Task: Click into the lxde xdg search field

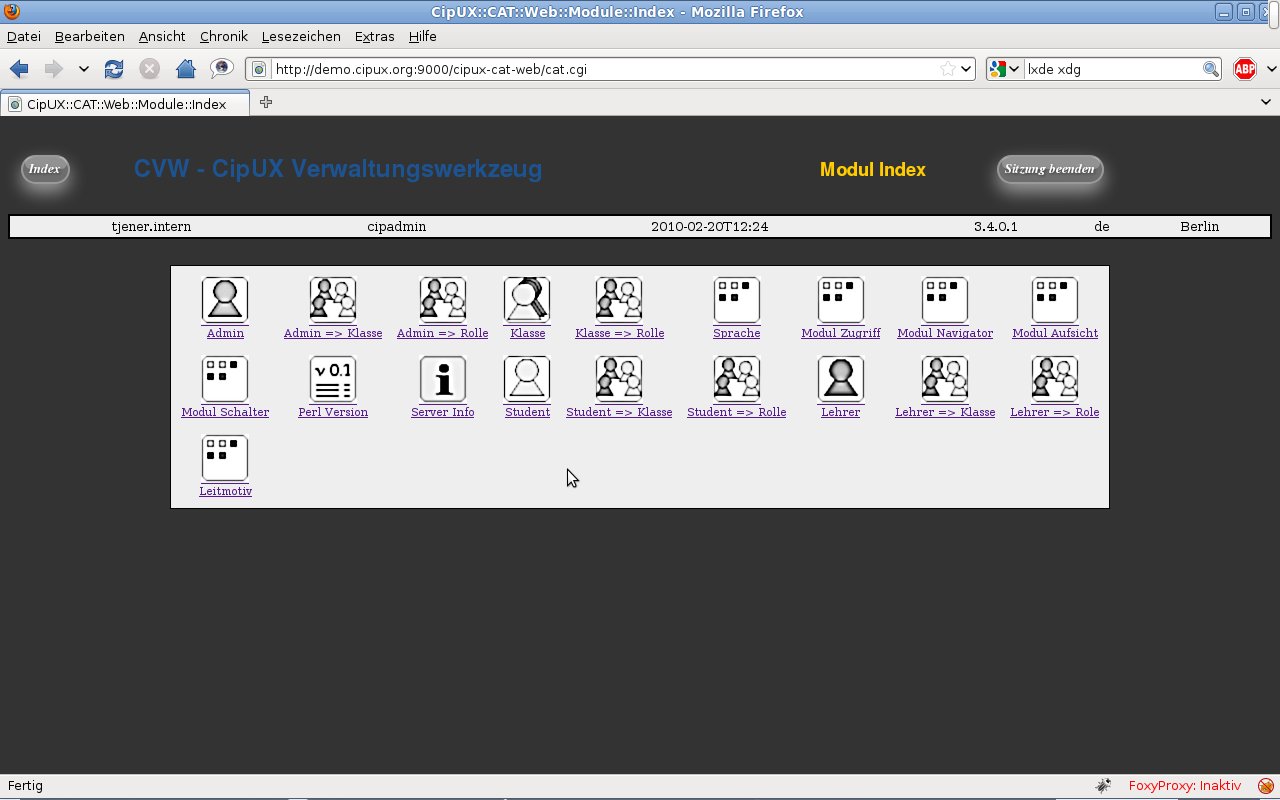Action: (x=1113, y=69)
